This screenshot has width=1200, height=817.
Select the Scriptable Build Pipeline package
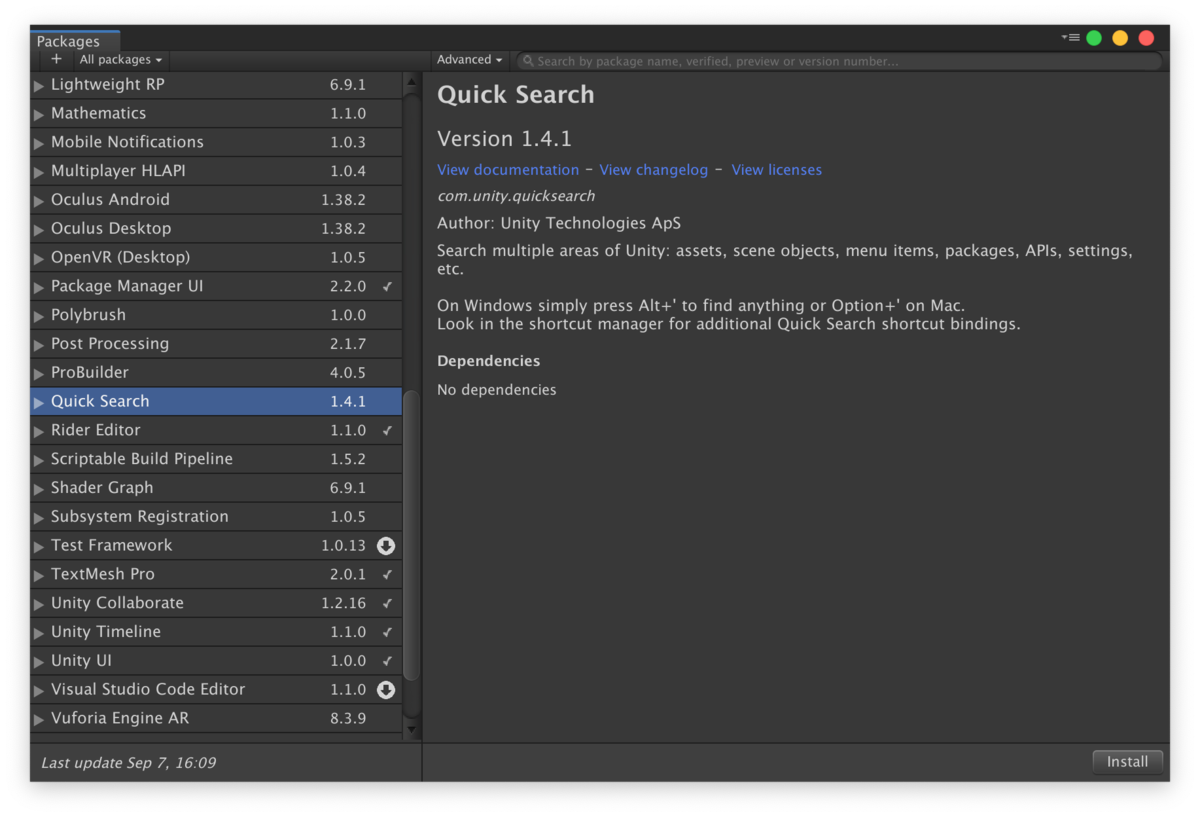(216, 460)
